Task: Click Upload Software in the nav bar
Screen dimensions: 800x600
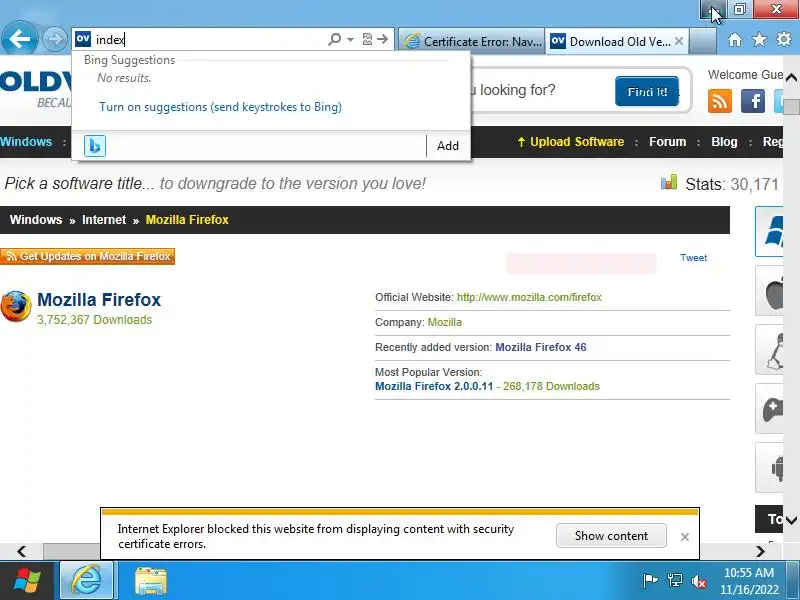Action: click(571, 142)
